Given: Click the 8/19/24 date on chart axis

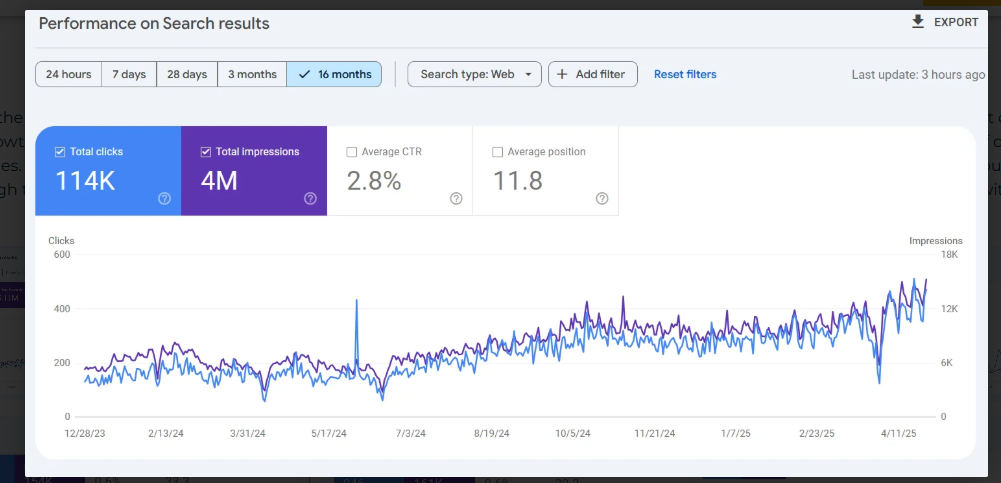Looking at the screenshot, I should 492,433.
